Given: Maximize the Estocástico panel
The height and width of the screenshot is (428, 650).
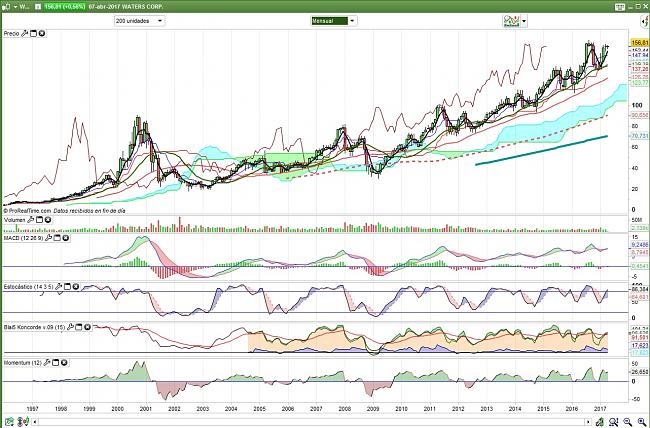Looking at the screenshot, I should (x=68, y=287).
